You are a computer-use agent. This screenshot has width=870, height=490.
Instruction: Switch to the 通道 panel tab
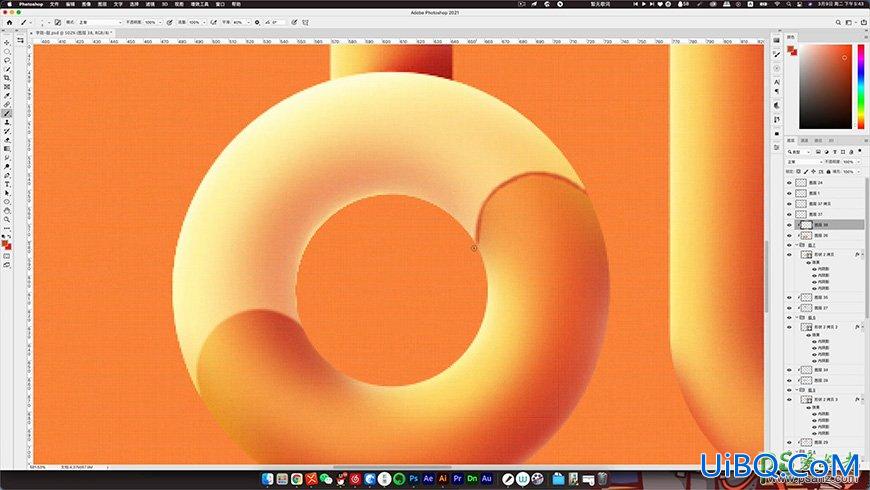click(804, 140)
